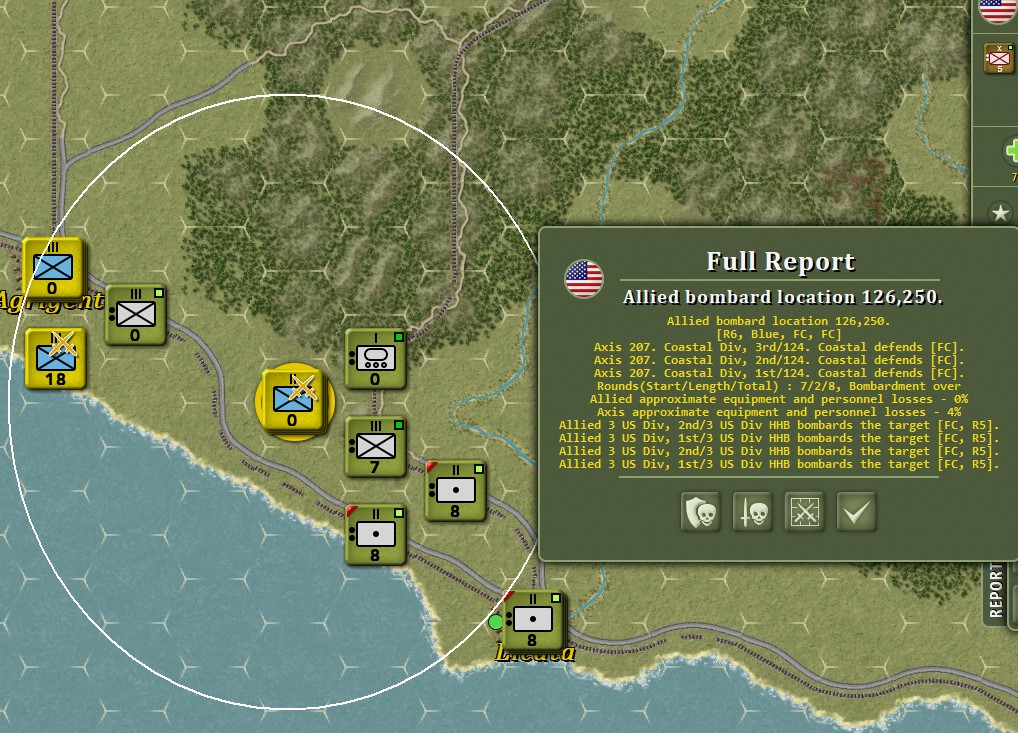Click the 'Rounds(Start/Length/Total) : 7/2/8' line
1018x733 pixels.
click(x=778, y=386)
